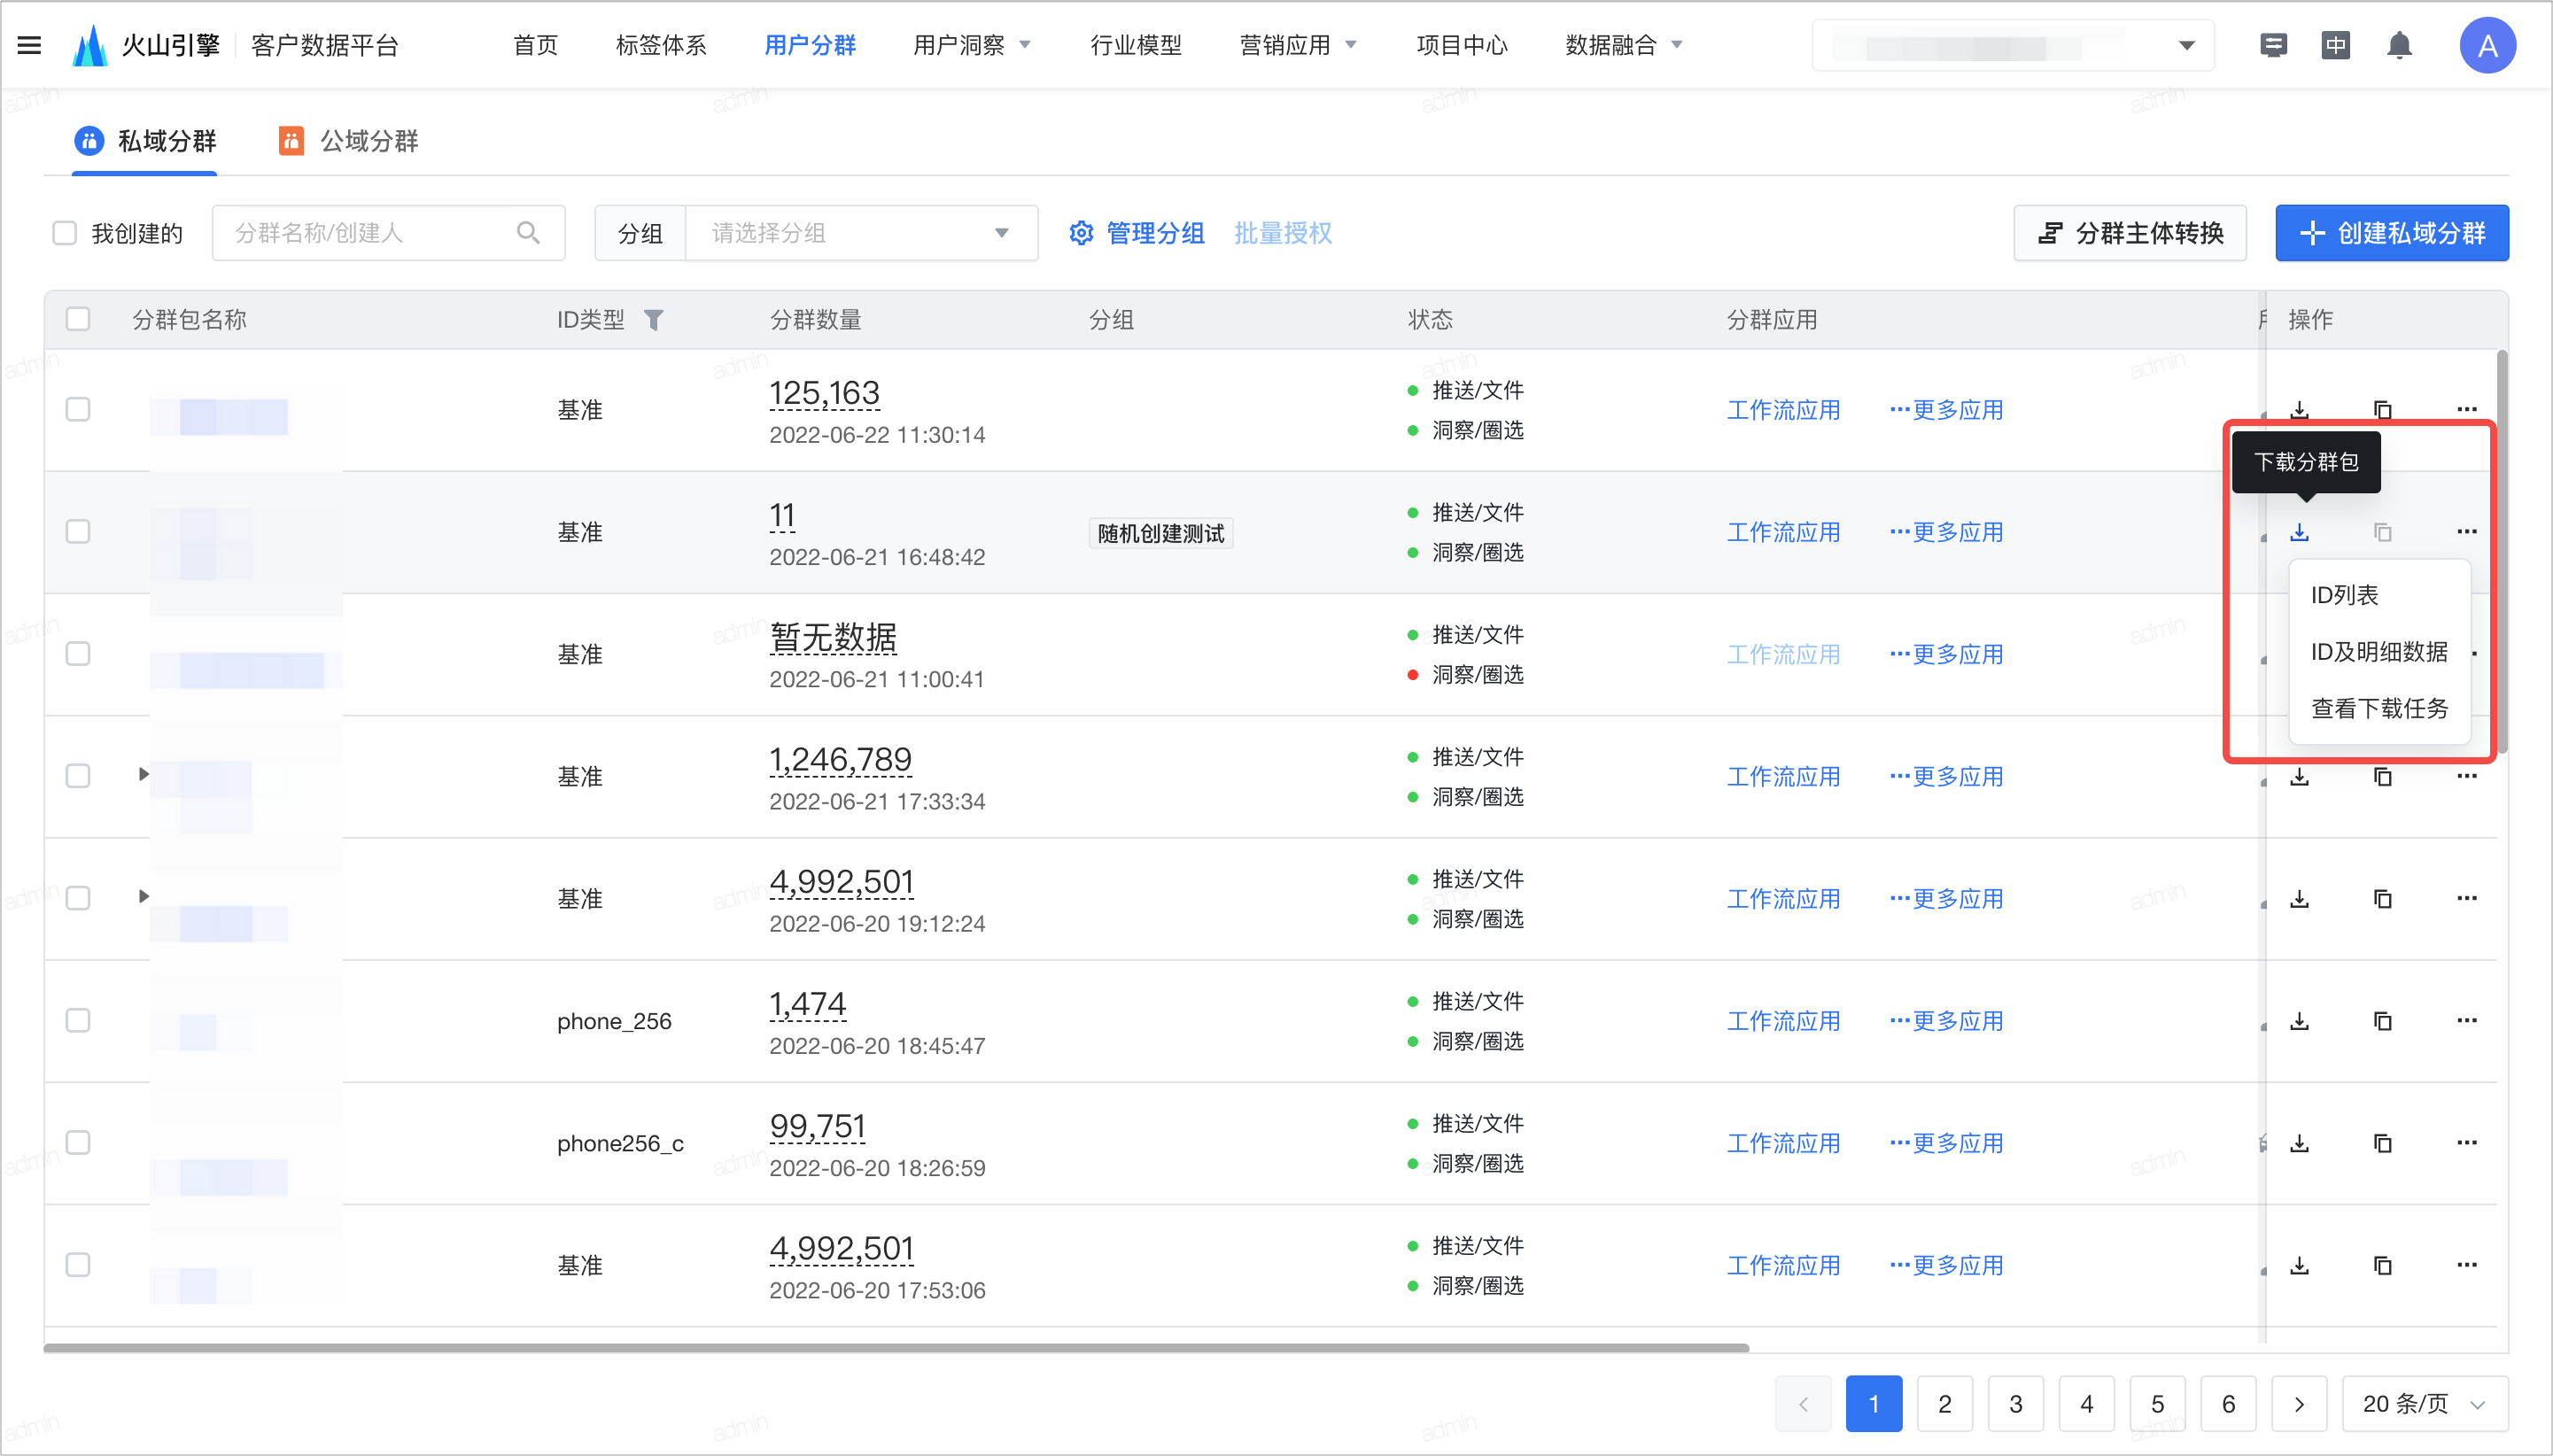The height and width of the screenshot is (1456, 2553).
Task: Expand the 用户洞察 nav dropdown
Action: [x=971, y=45]
